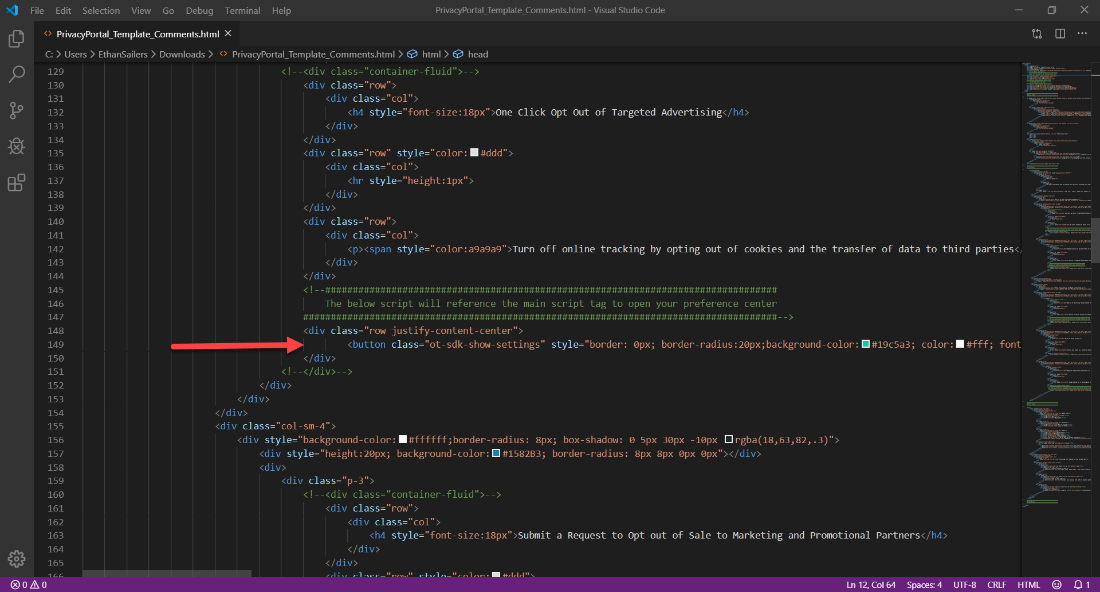
Task: Send feedback via the smiley icon
Action: click(x=1056, y=584)
